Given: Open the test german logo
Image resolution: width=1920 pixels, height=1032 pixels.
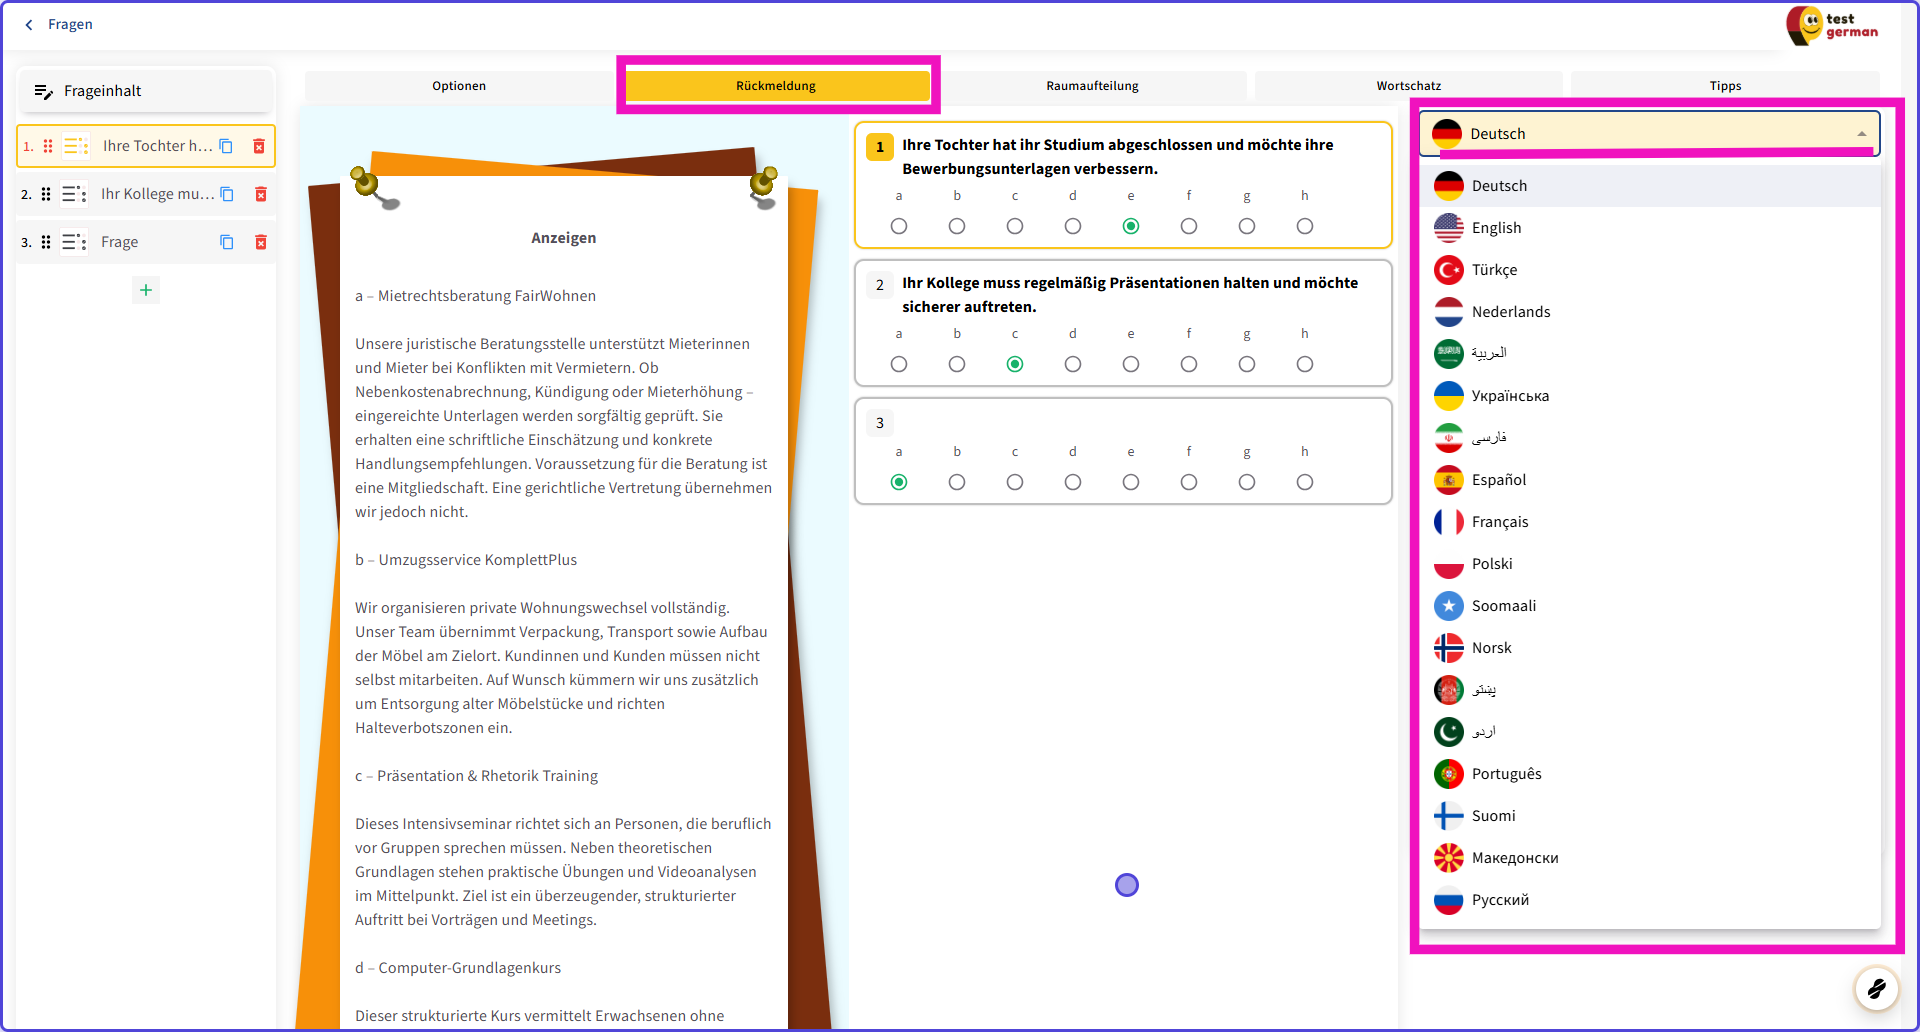Looking at the screenshot, I should coord(1831,25).
